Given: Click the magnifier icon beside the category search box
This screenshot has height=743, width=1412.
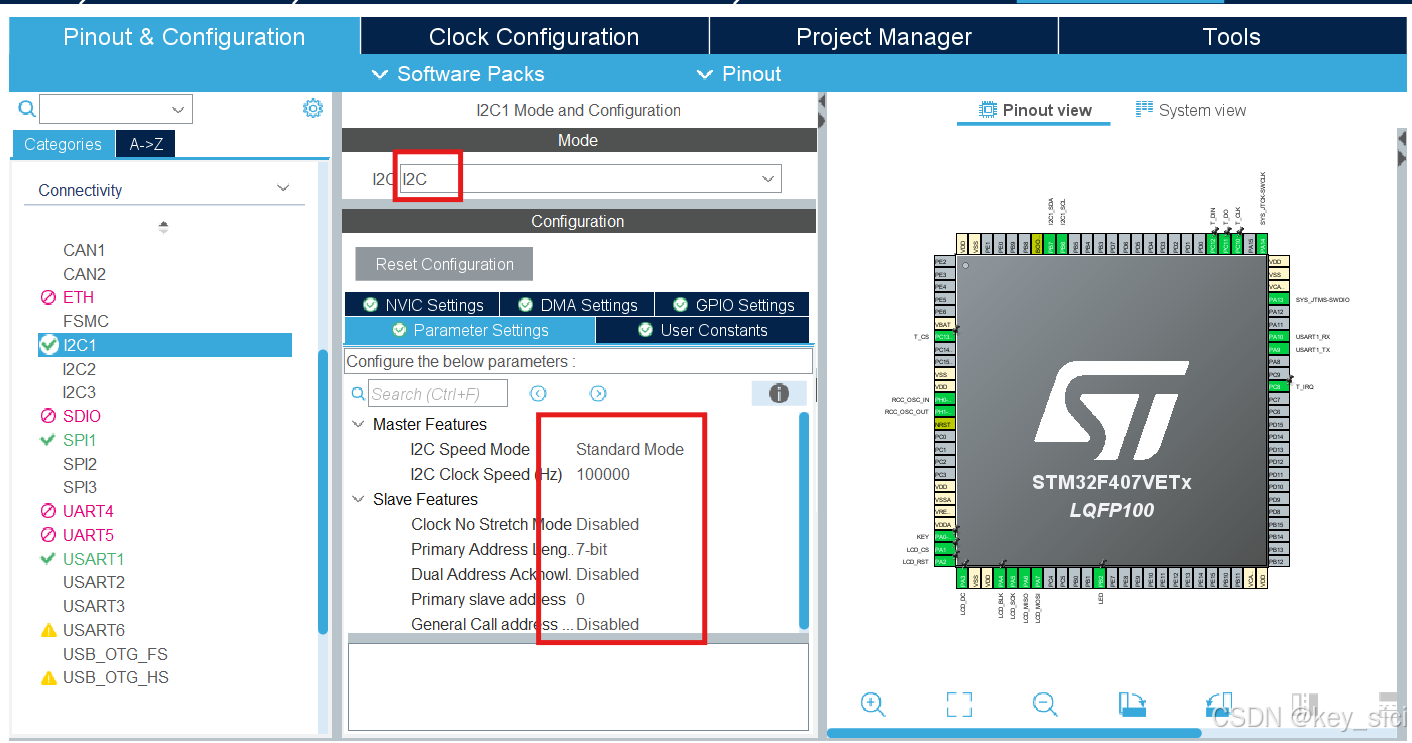Looking at the screenshot, I should [27, 109].
